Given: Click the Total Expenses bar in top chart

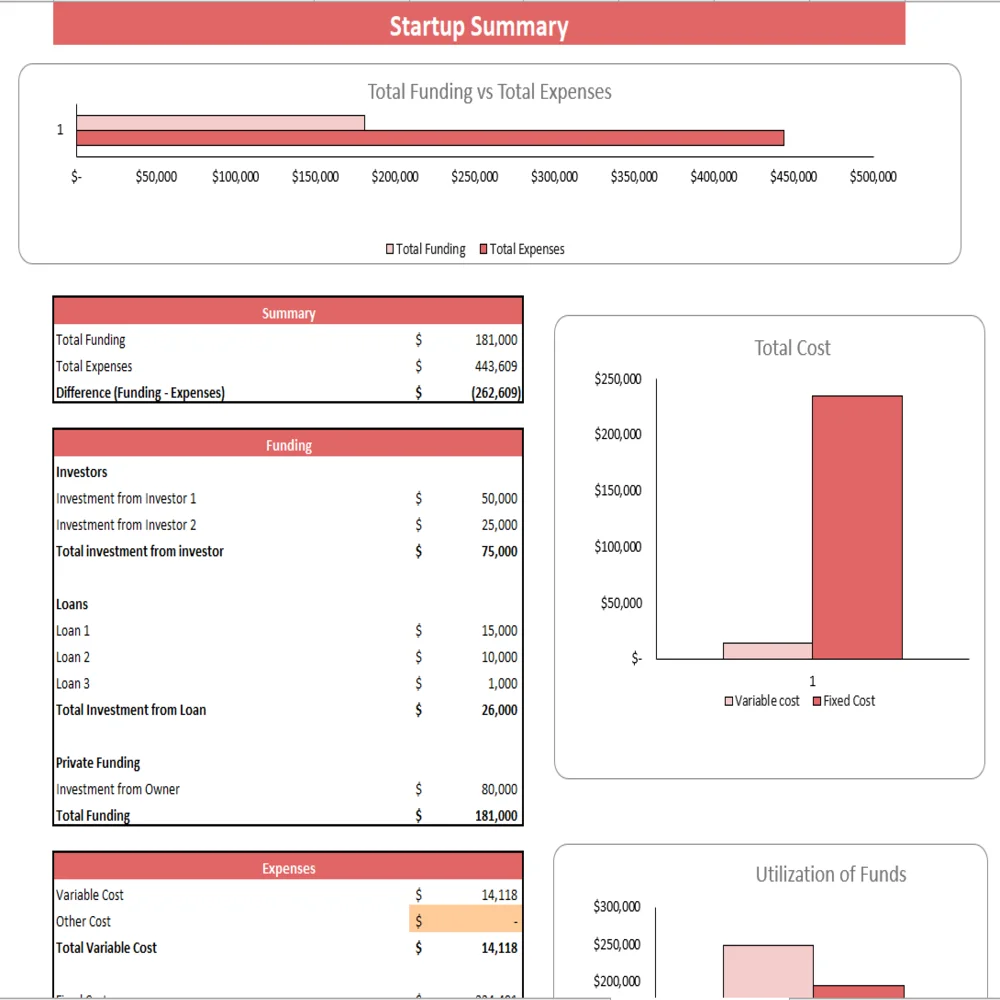Looking at the screenshot, I should click(x=430, y=138).
